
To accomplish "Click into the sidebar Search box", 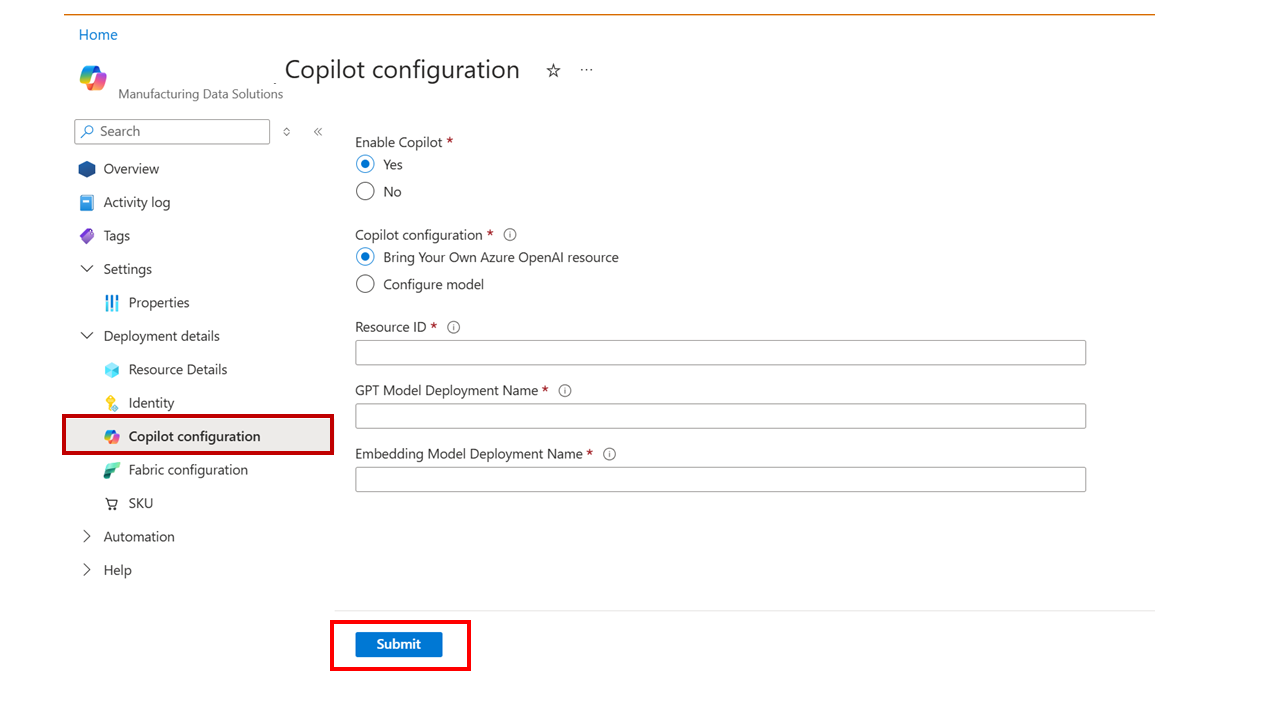I will (172, 131).
